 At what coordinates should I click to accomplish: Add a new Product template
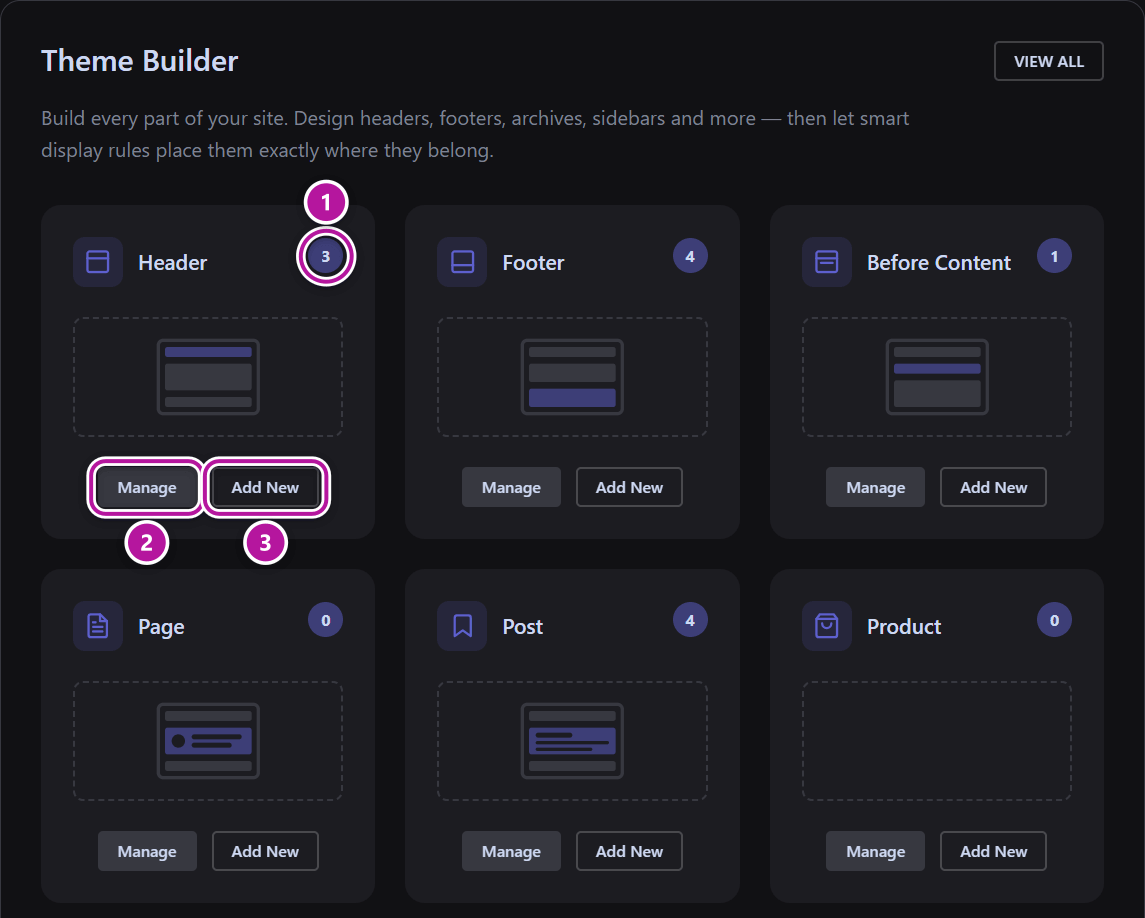click(x=993, y=851)
